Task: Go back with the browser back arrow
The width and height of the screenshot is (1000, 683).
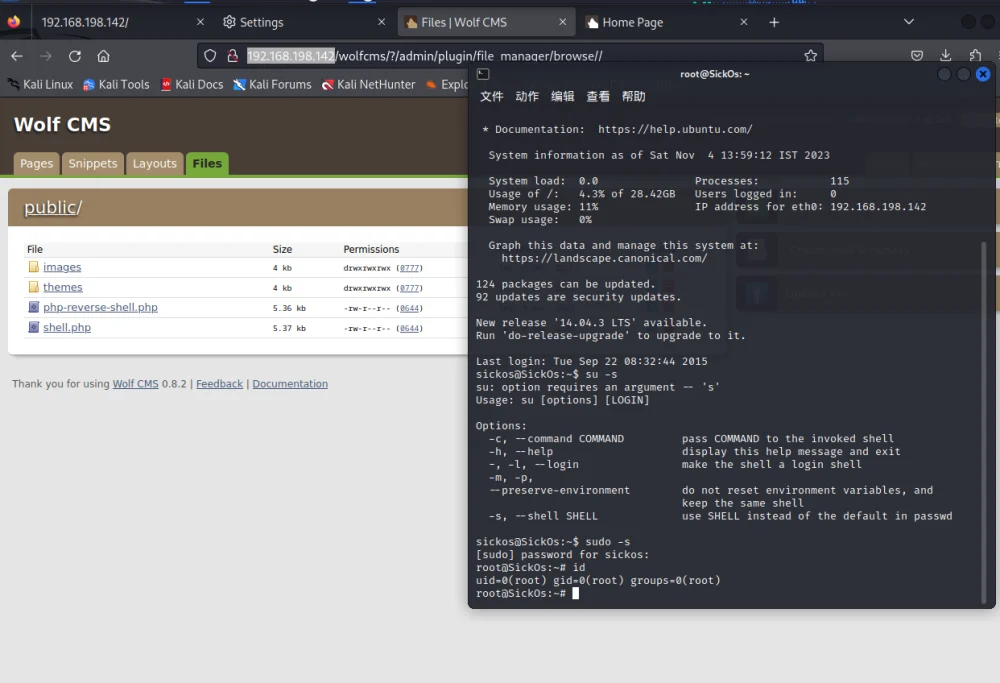Action: click(17, 56)
